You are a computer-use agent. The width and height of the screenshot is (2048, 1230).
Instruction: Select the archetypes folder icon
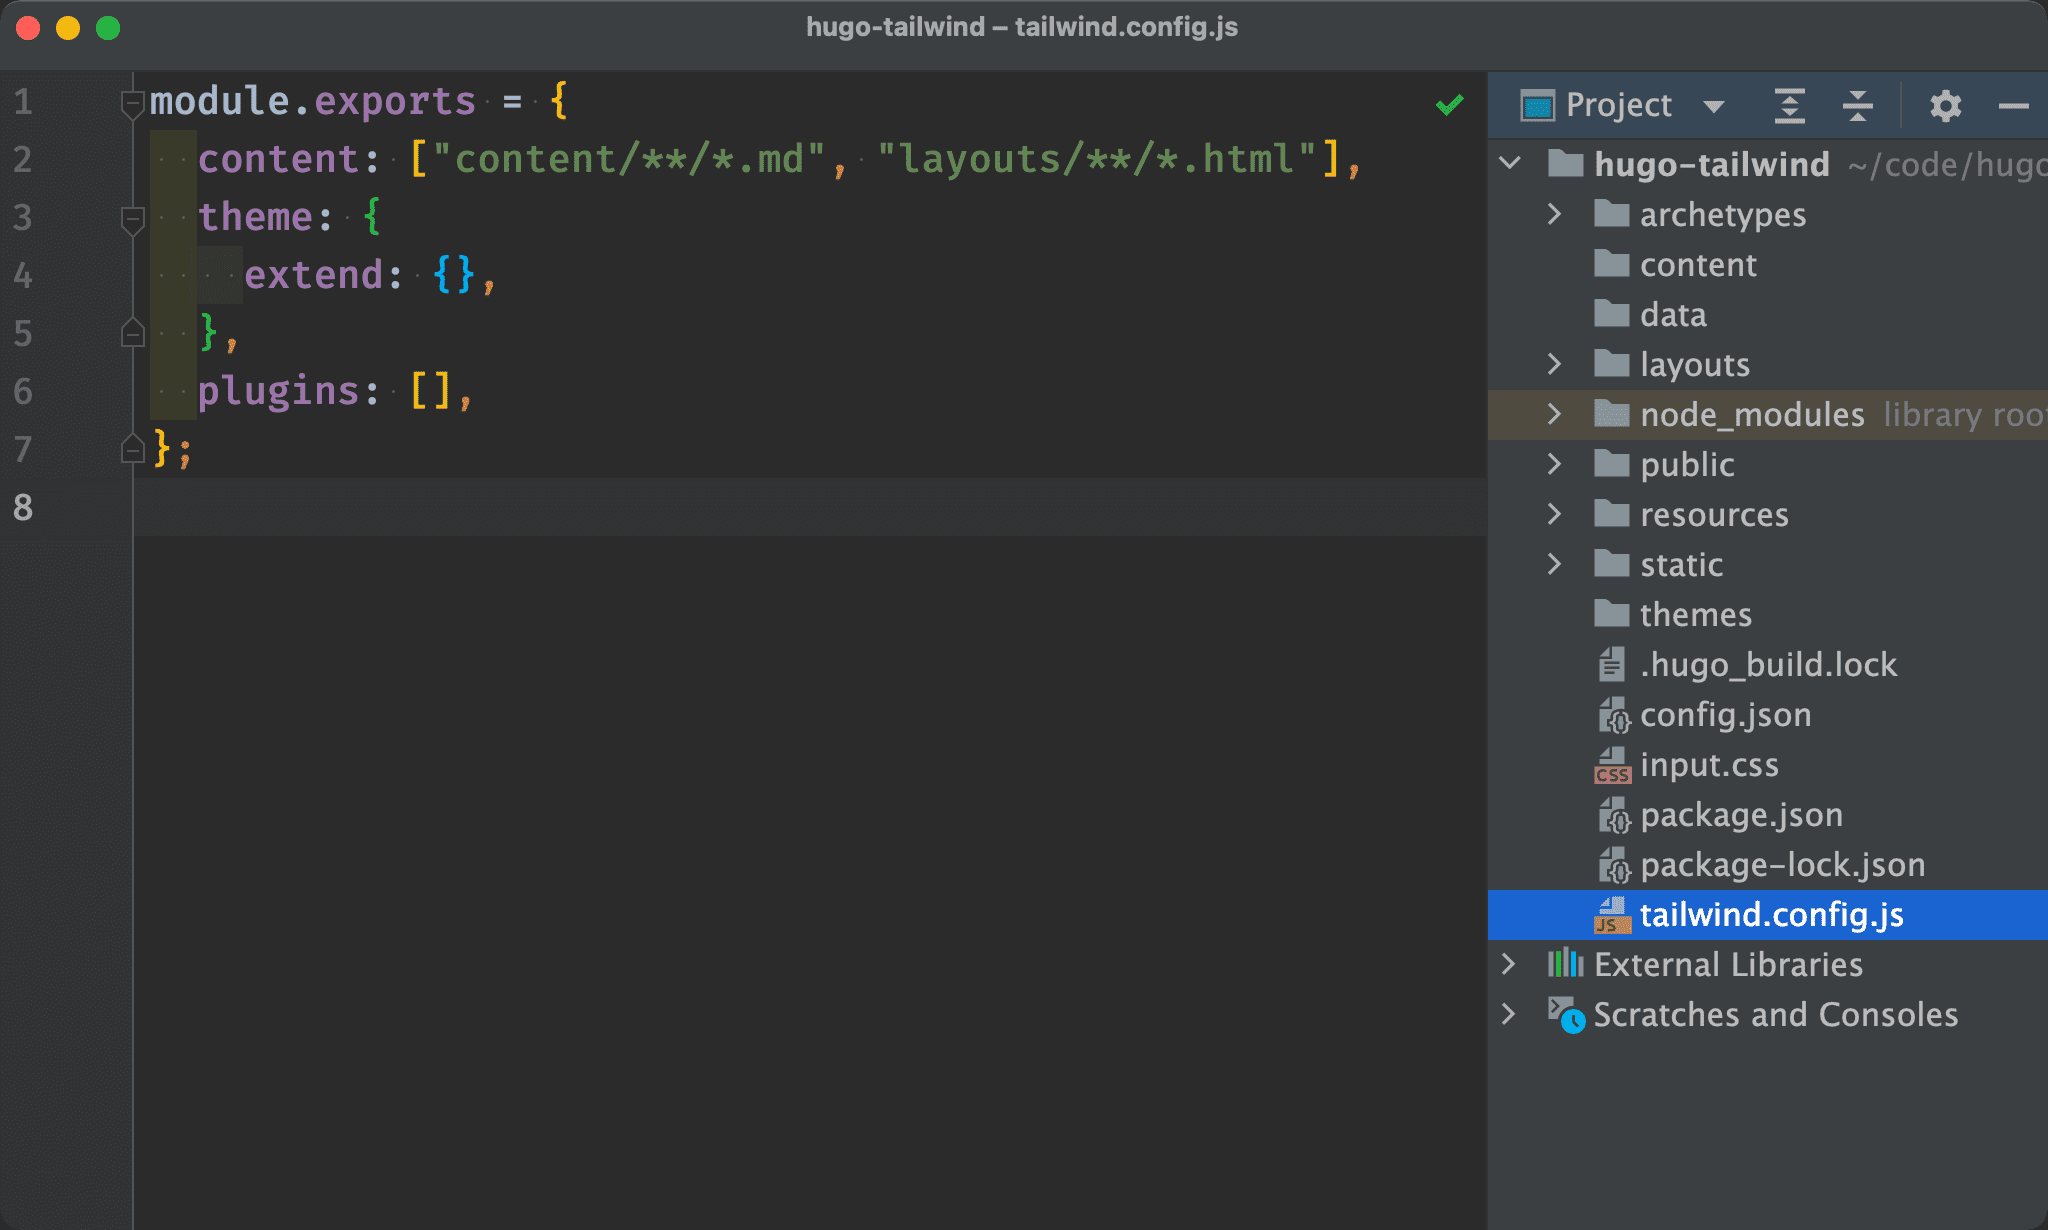[1611, 213]
